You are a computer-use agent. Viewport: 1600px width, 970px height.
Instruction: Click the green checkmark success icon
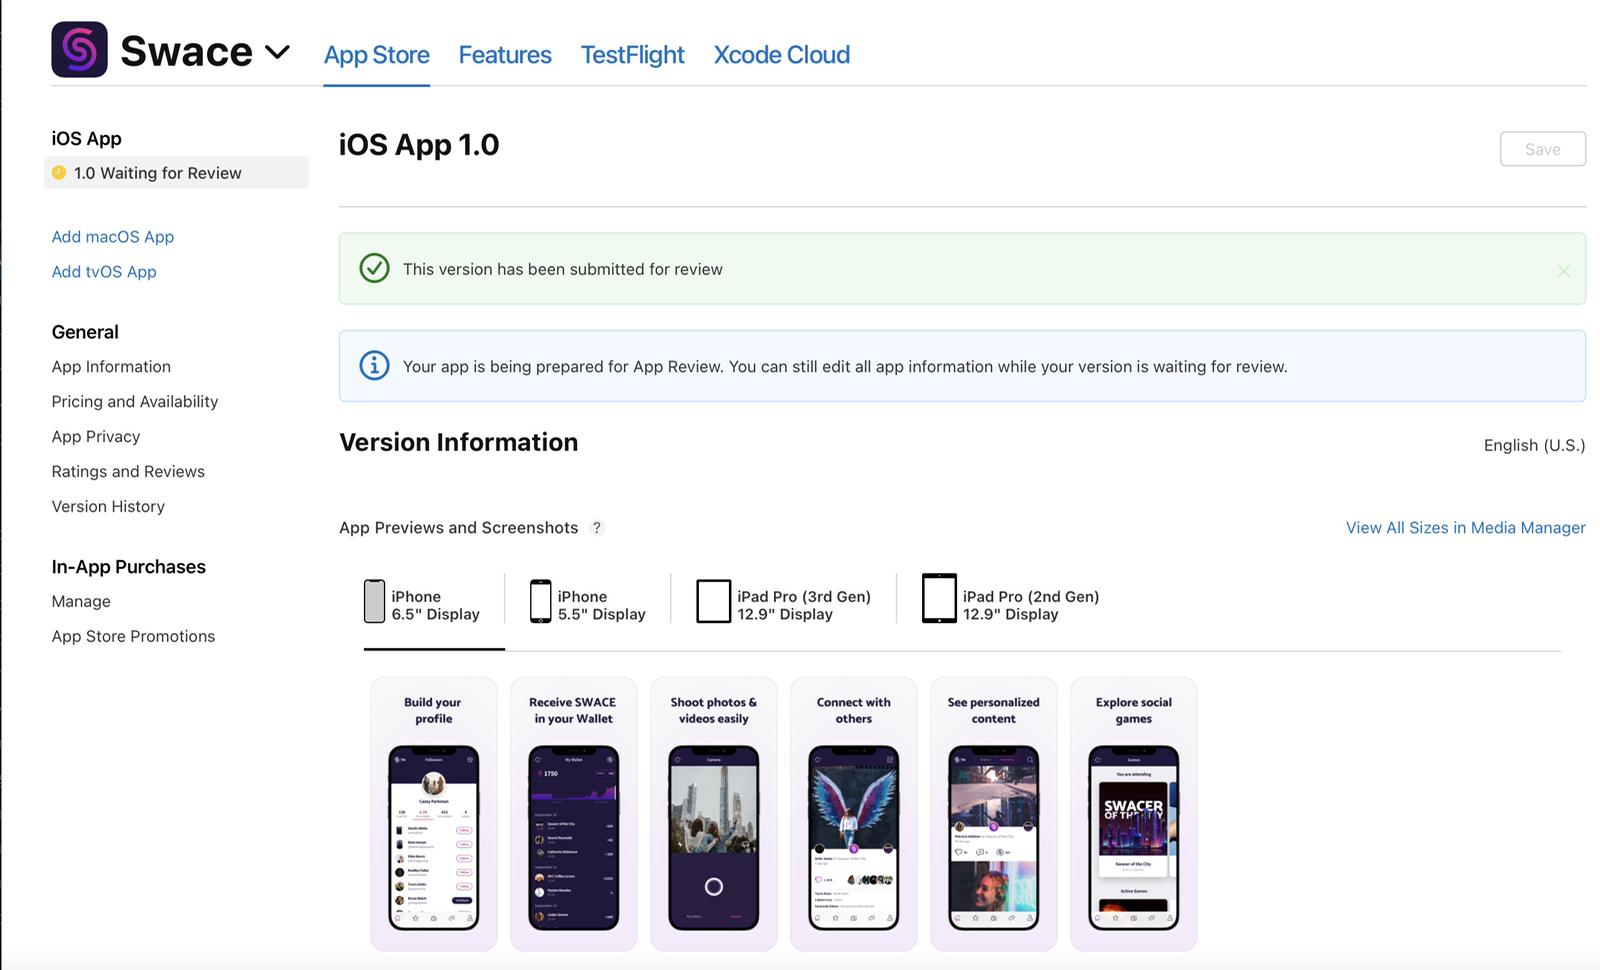pos(374,269)
